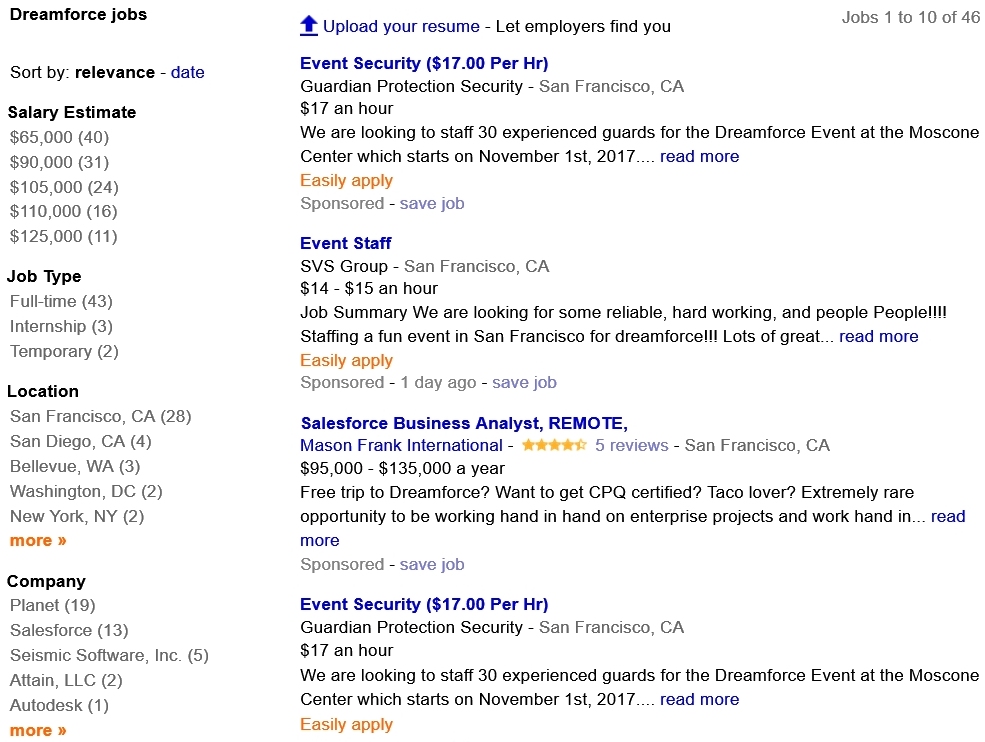Filter by $65,000 salary estimate
Screen dimensions: 985x742
(x=59, y=137)
